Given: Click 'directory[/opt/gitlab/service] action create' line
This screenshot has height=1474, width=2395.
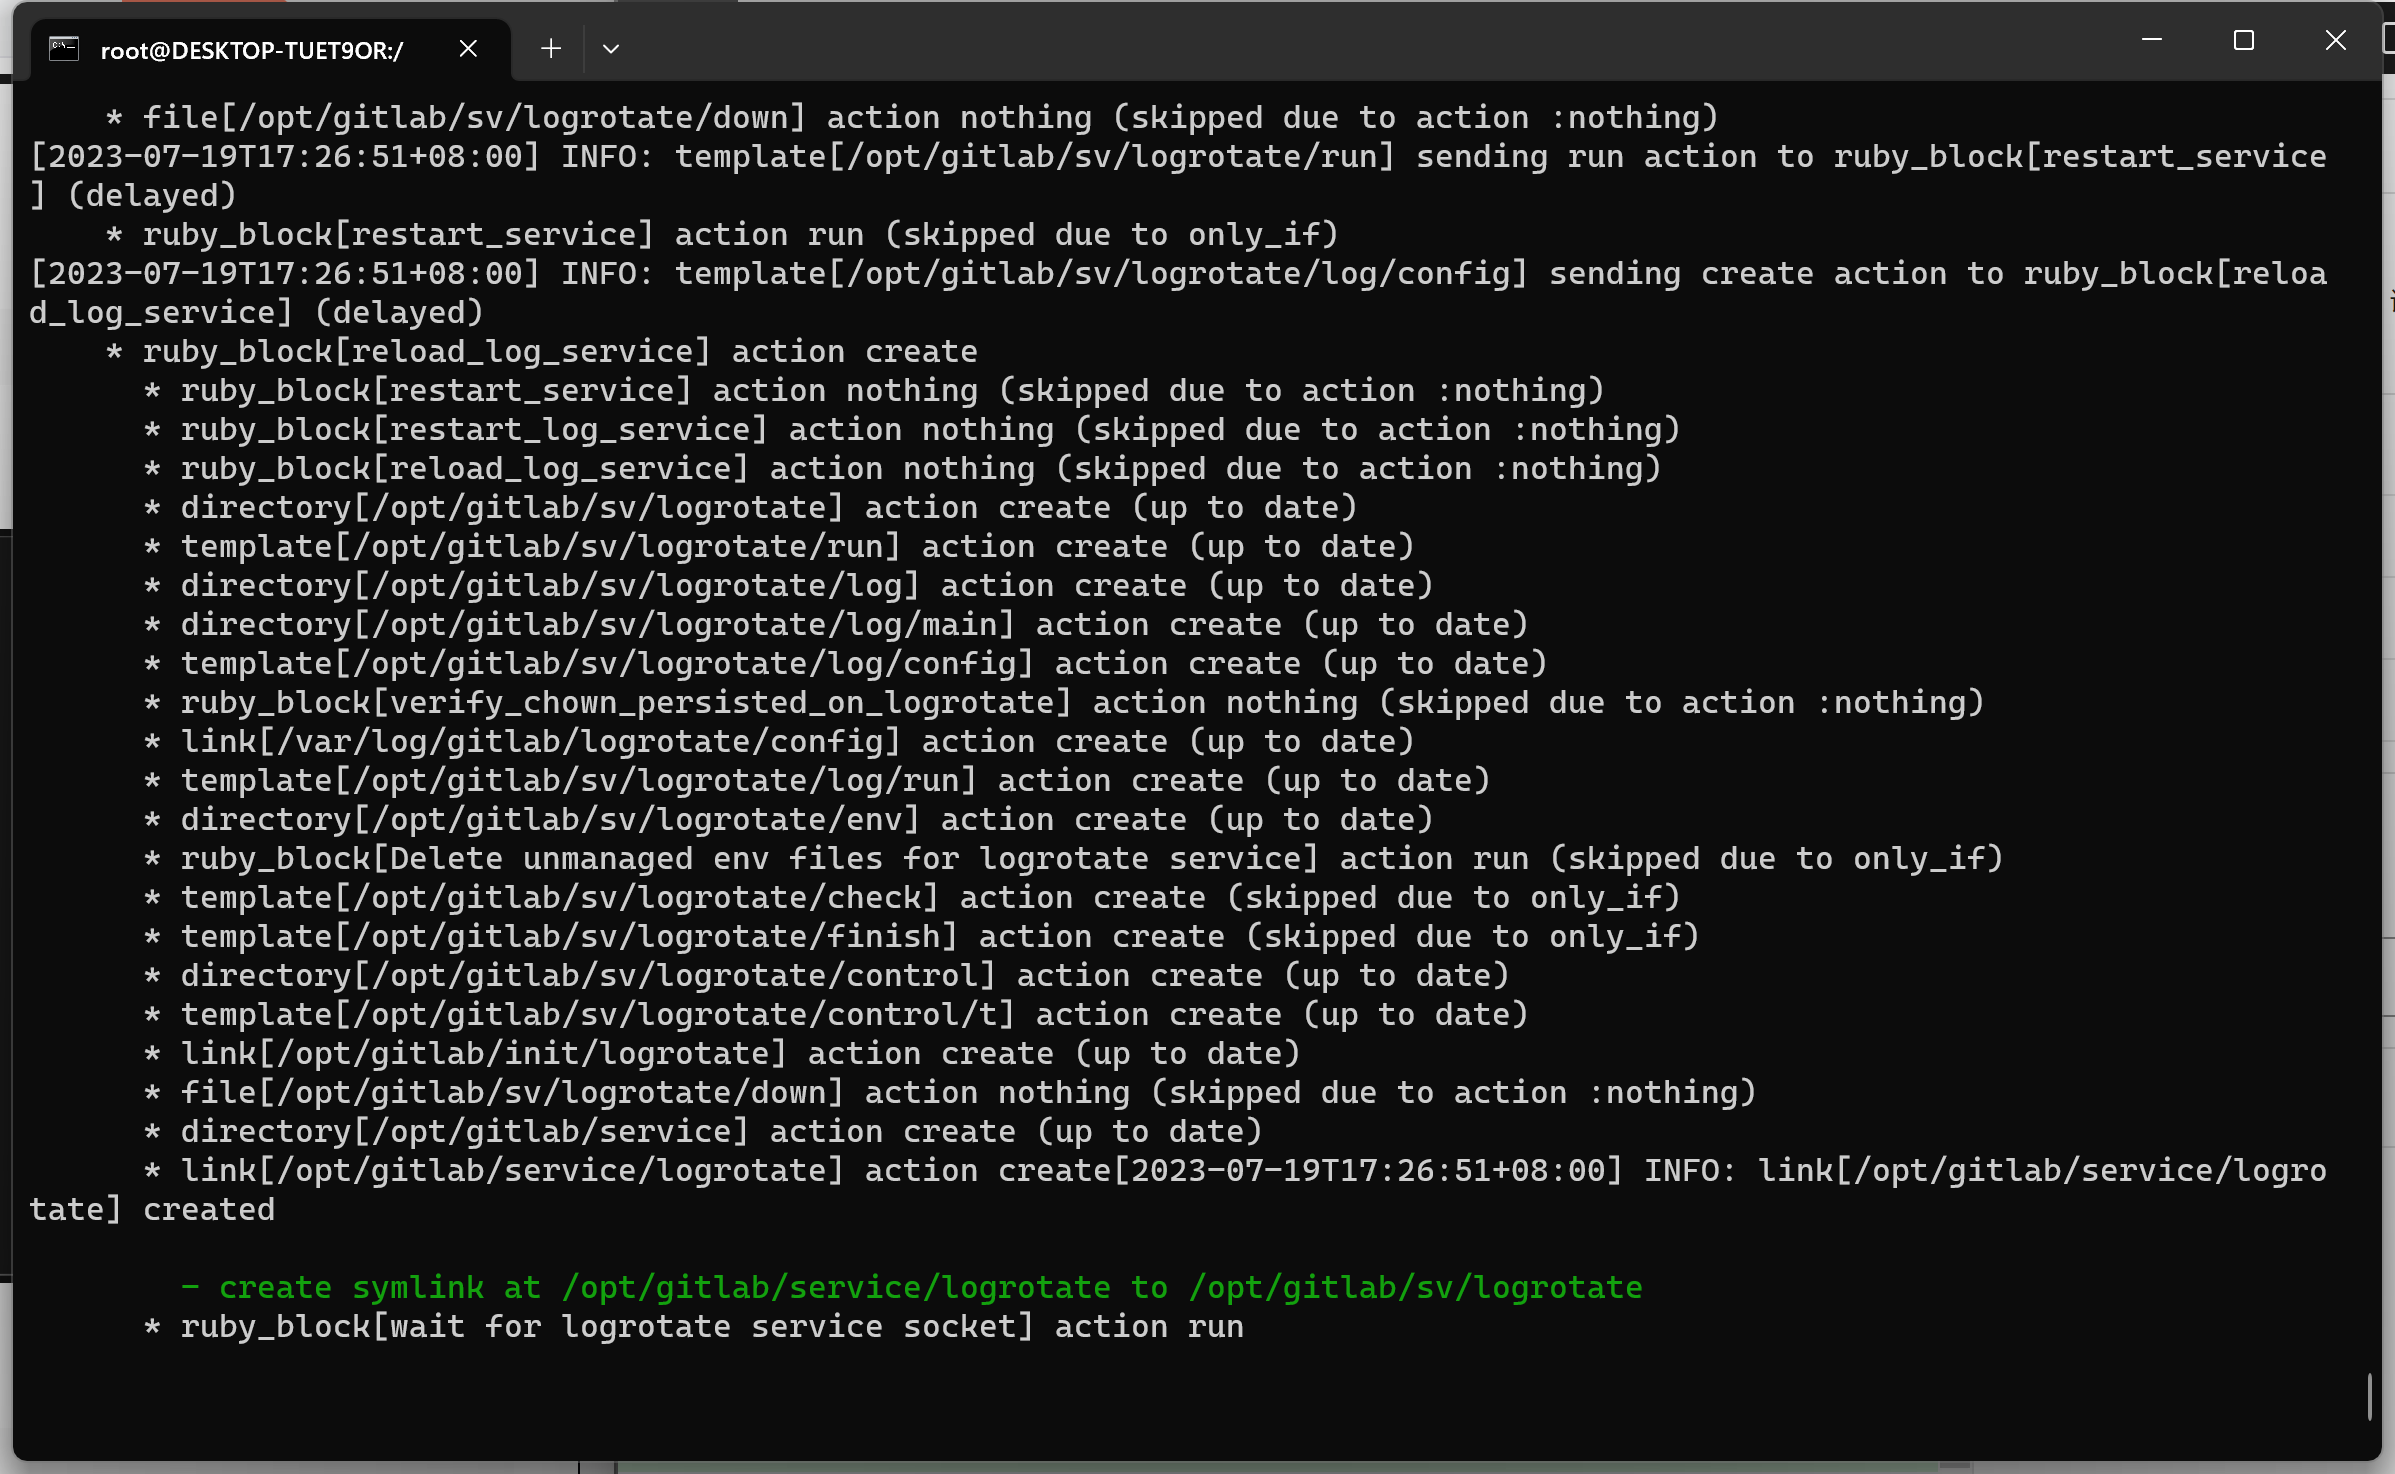Looking at the screenshot, I should pos(703,1131).
